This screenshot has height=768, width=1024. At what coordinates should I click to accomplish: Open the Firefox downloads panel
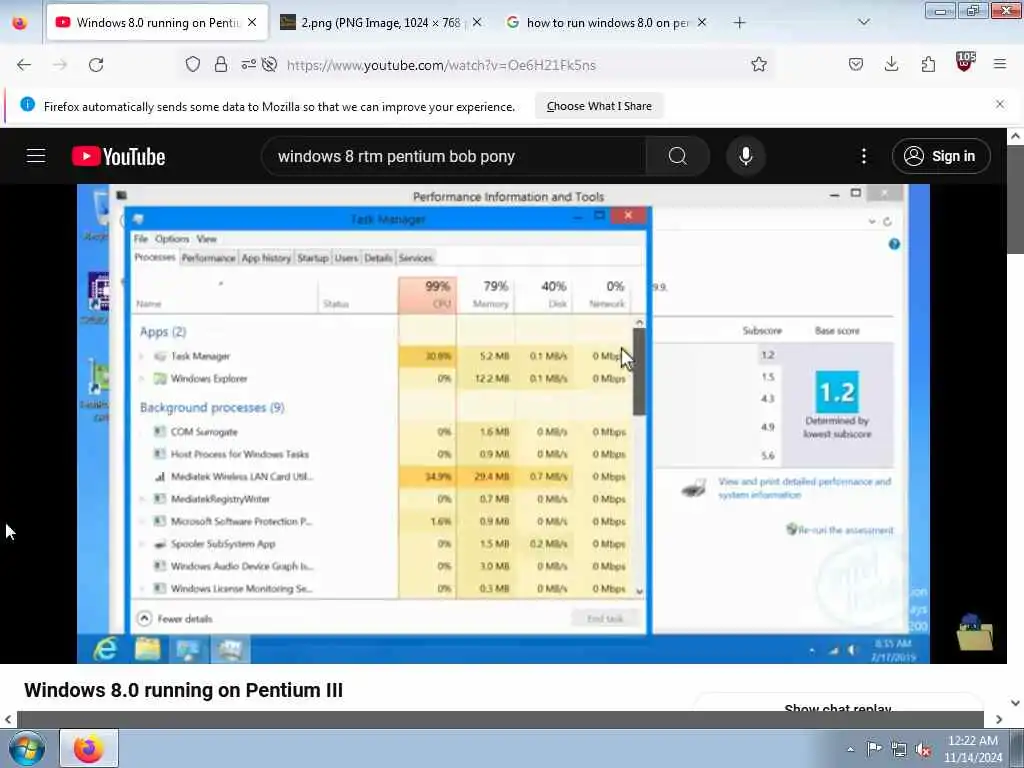pos(891,65)
